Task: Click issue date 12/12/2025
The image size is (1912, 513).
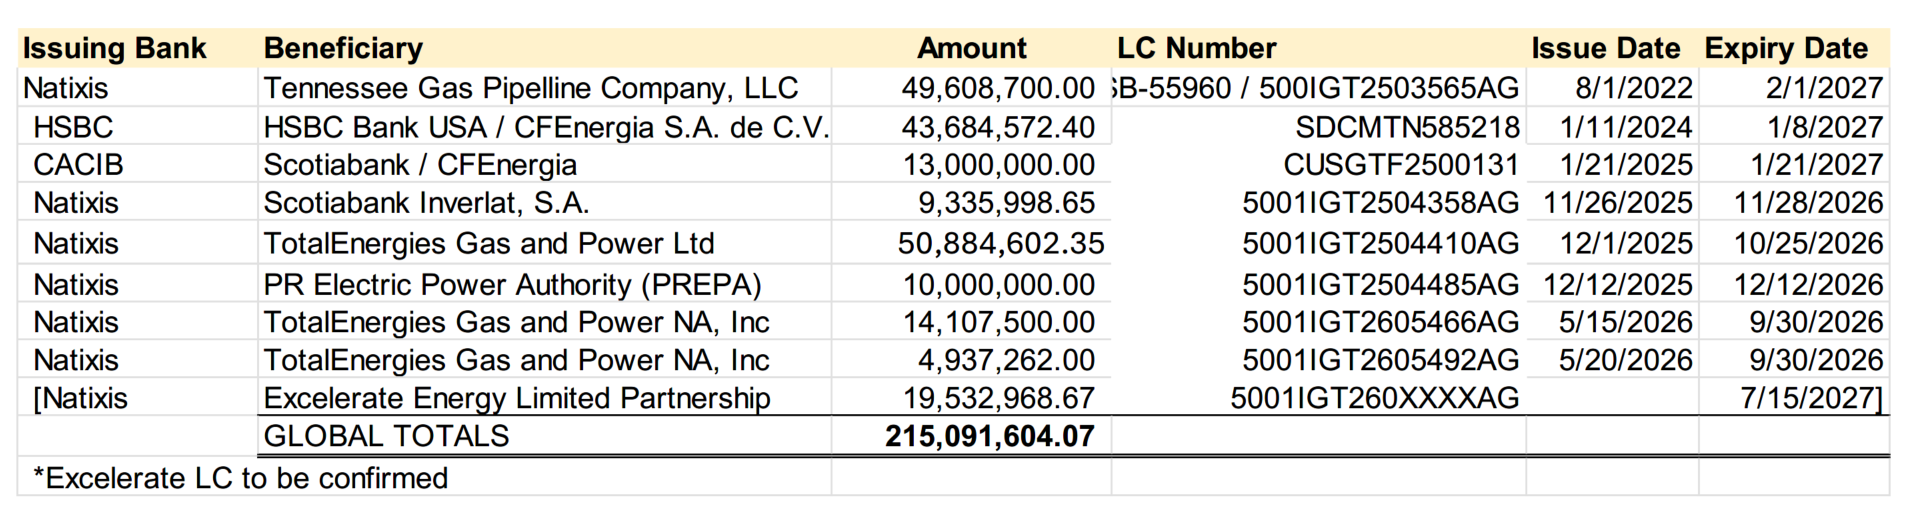Action: (x=1618, y=285)
